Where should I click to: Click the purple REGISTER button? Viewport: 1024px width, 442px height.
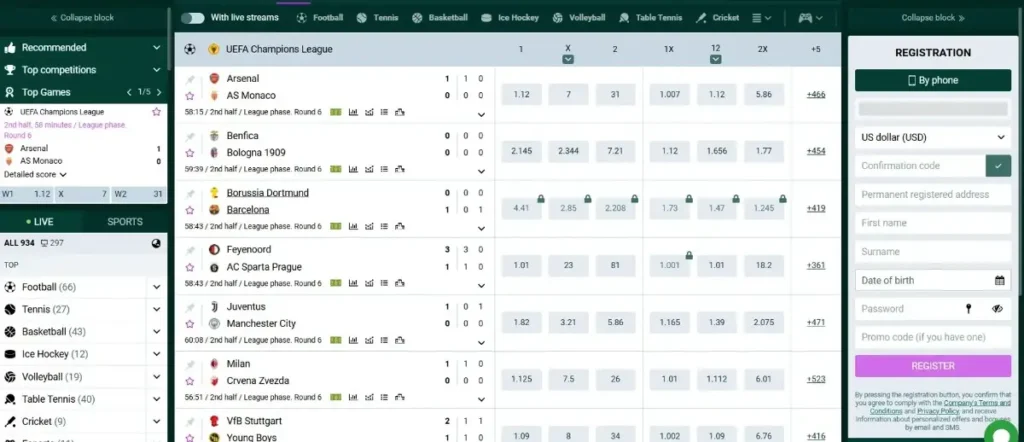[x=932, y=366]
